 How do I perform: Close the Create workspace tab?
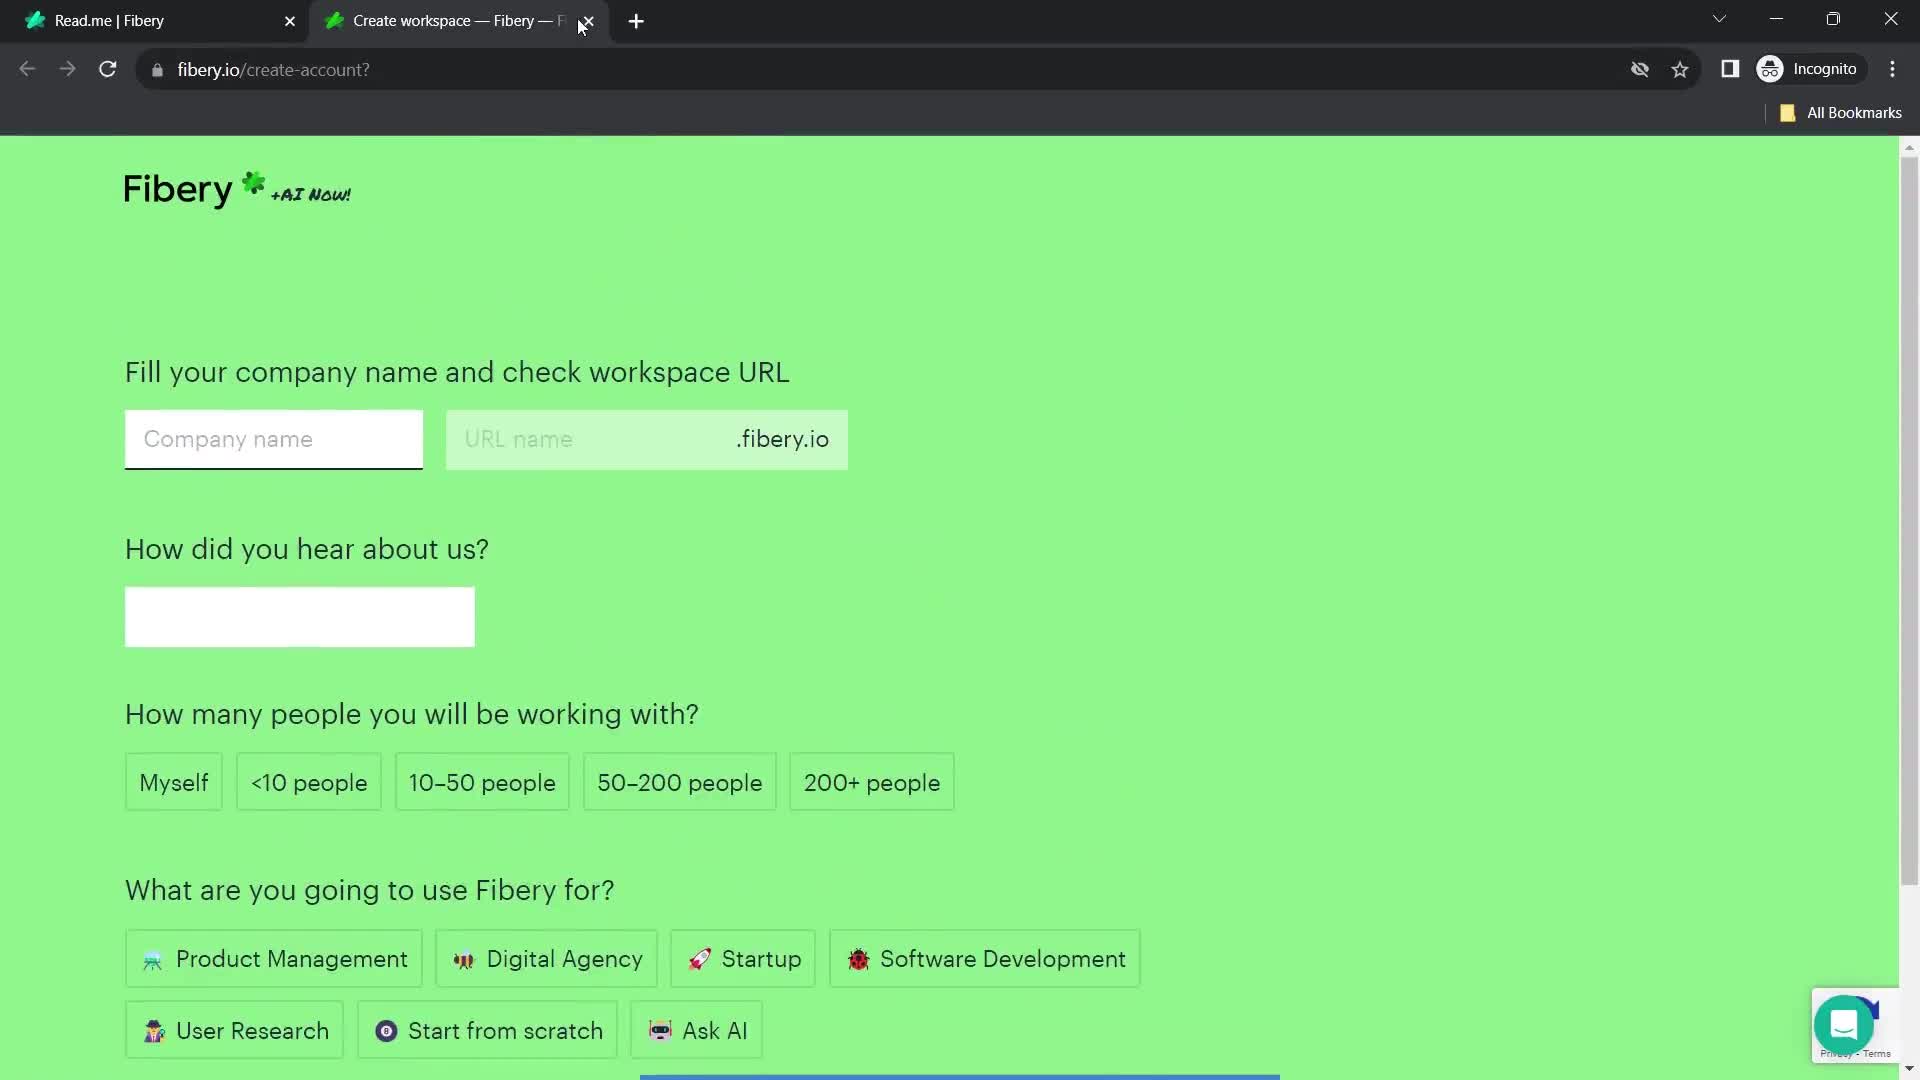point(588,21)
